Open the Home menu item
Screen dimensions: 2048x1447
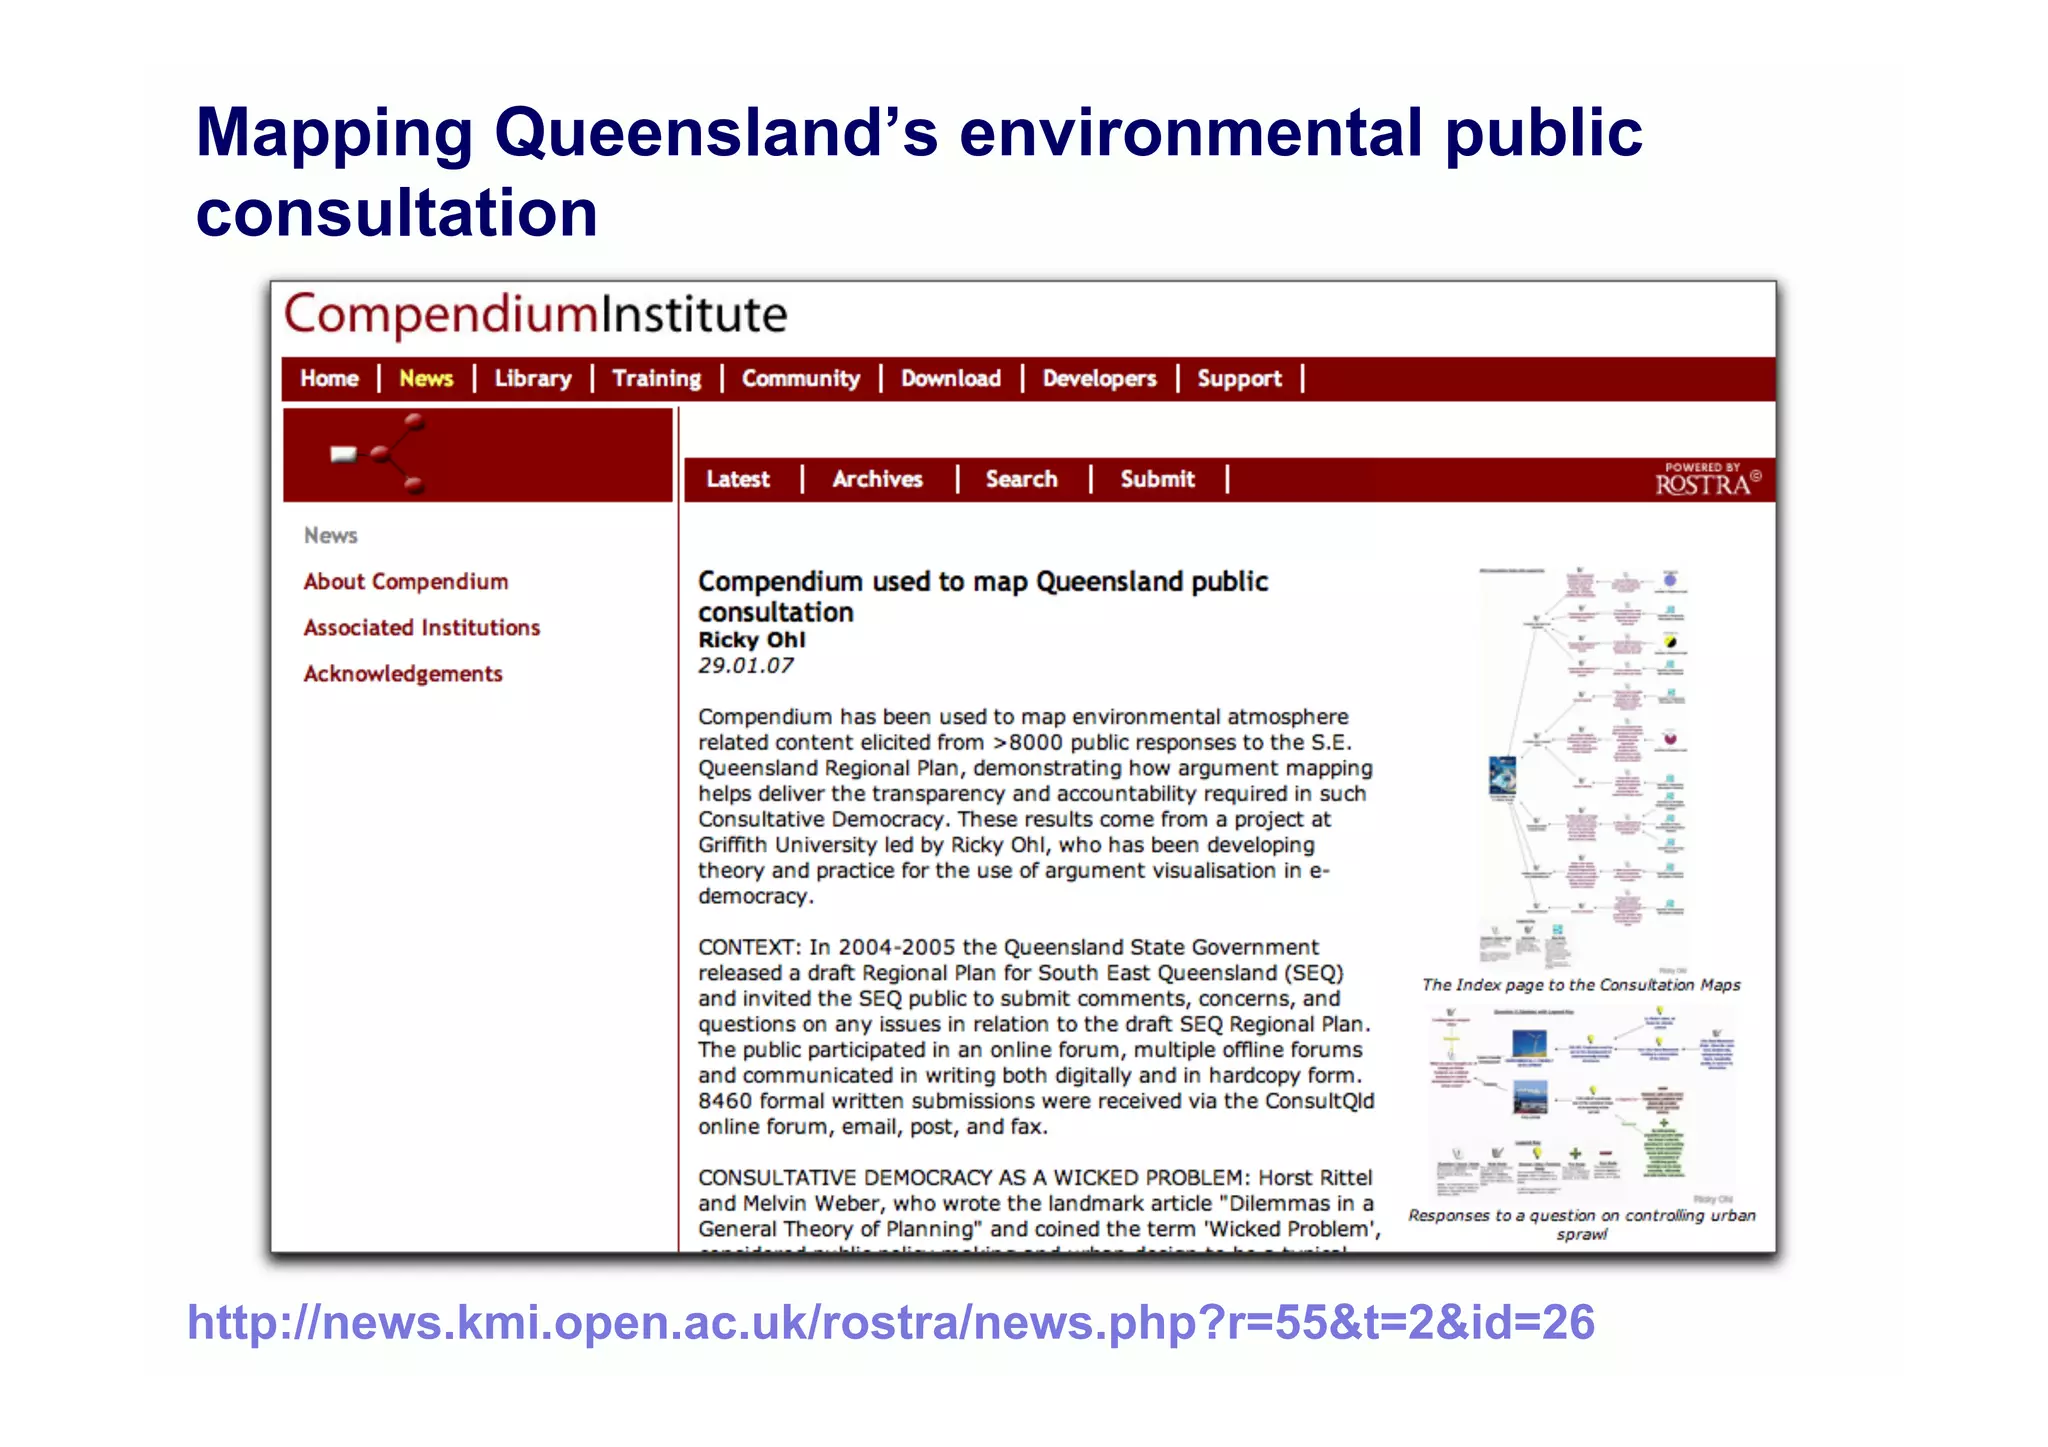click(x=329, y=379)
